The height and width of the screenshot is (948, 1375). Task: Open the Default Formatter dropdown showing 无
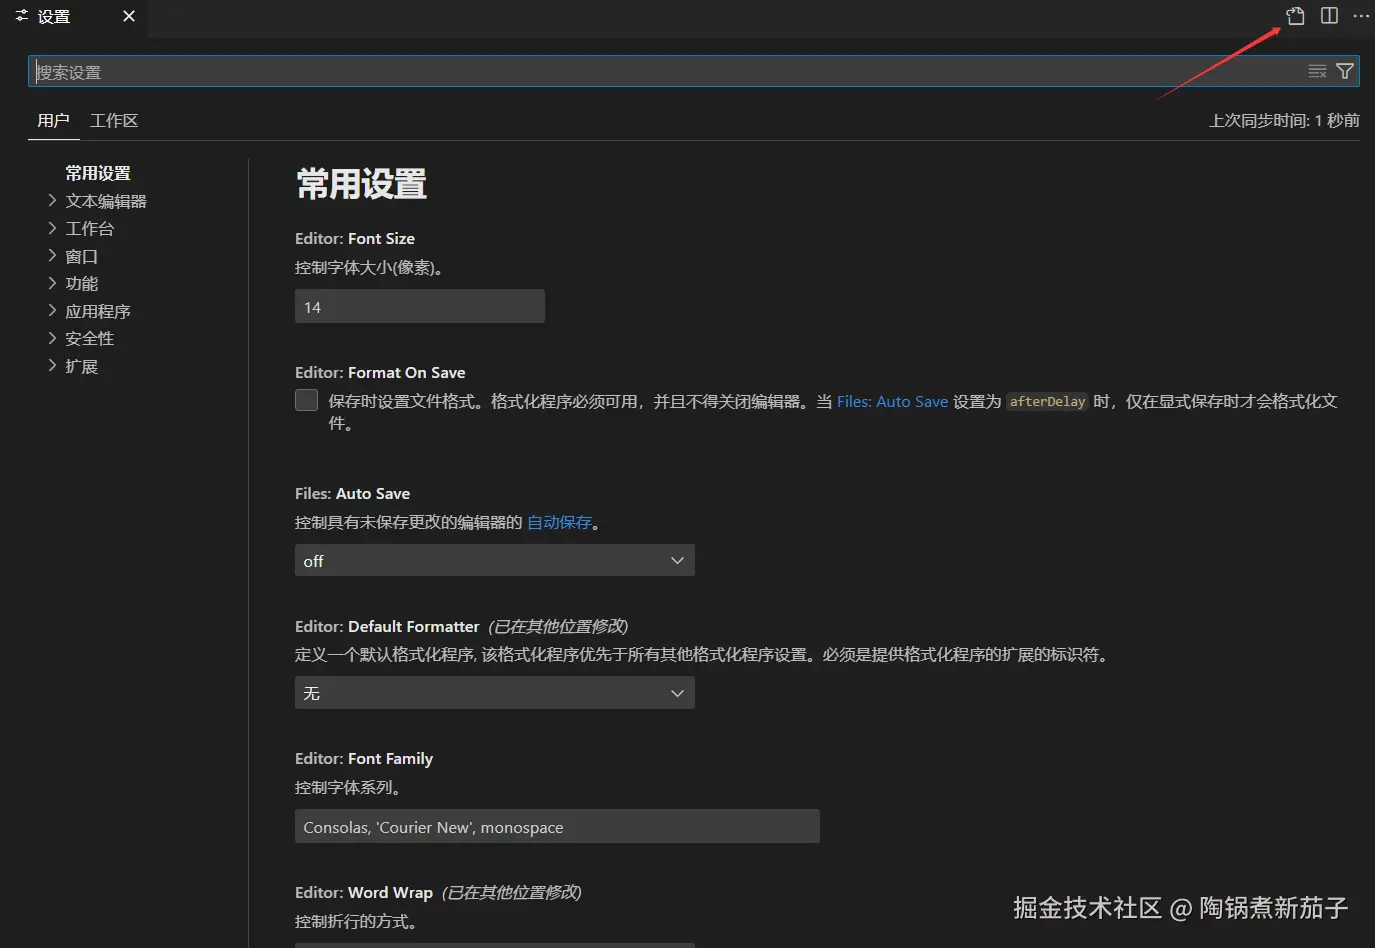(495, 692)
